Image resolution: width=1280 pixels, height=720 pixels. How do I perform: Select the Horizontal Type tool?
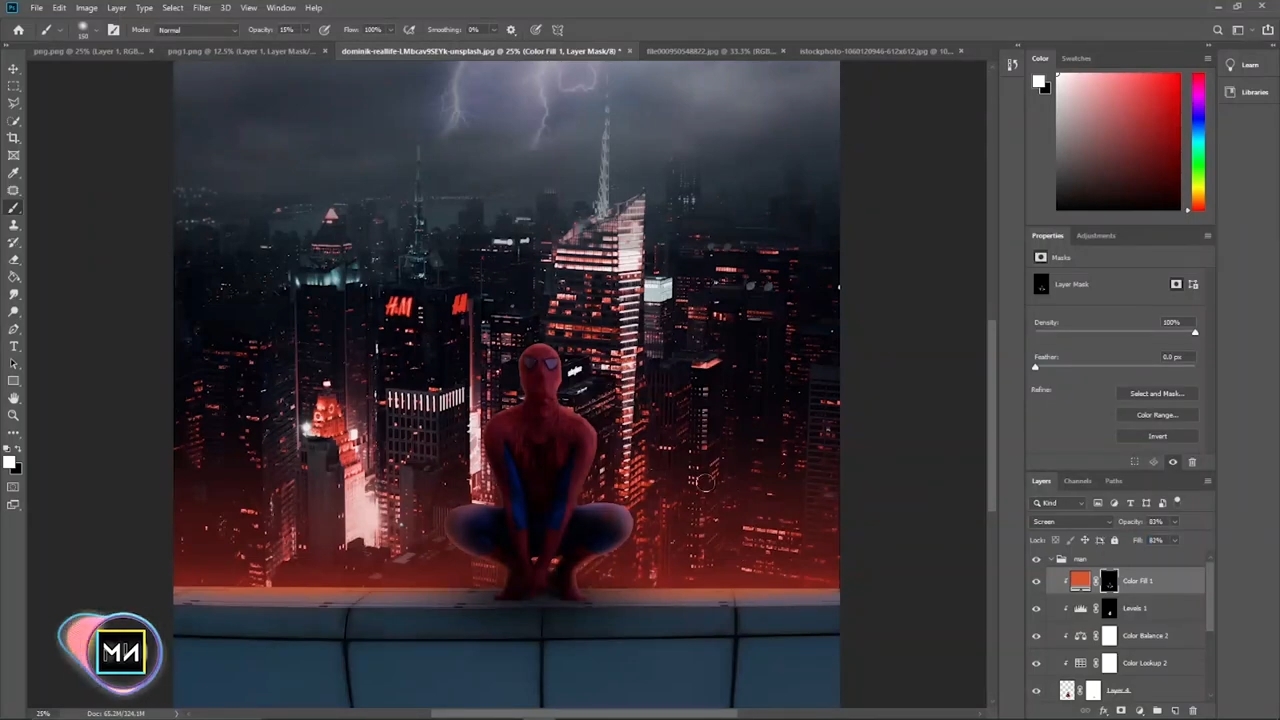(14, 346)
